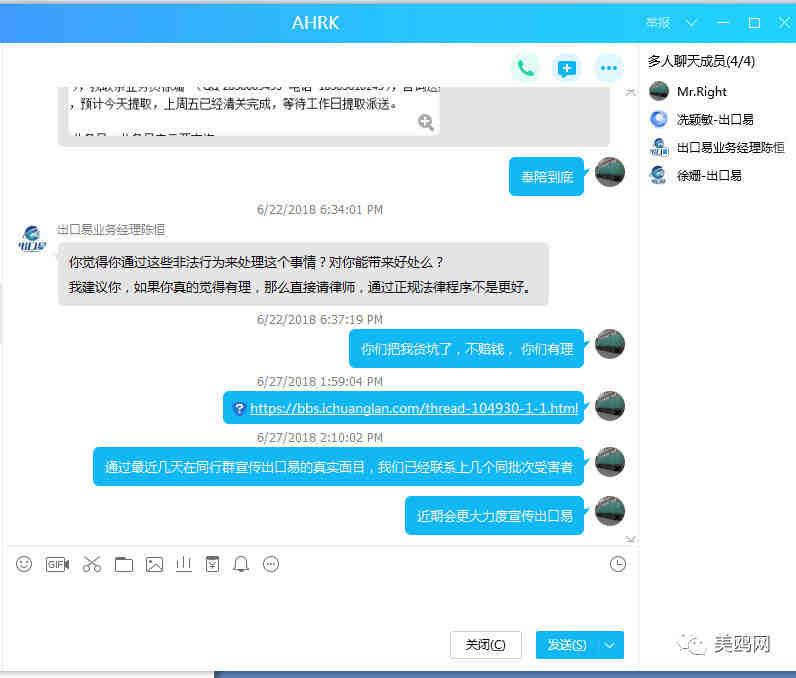Minimize the AHRK chat window

[723, 23]
